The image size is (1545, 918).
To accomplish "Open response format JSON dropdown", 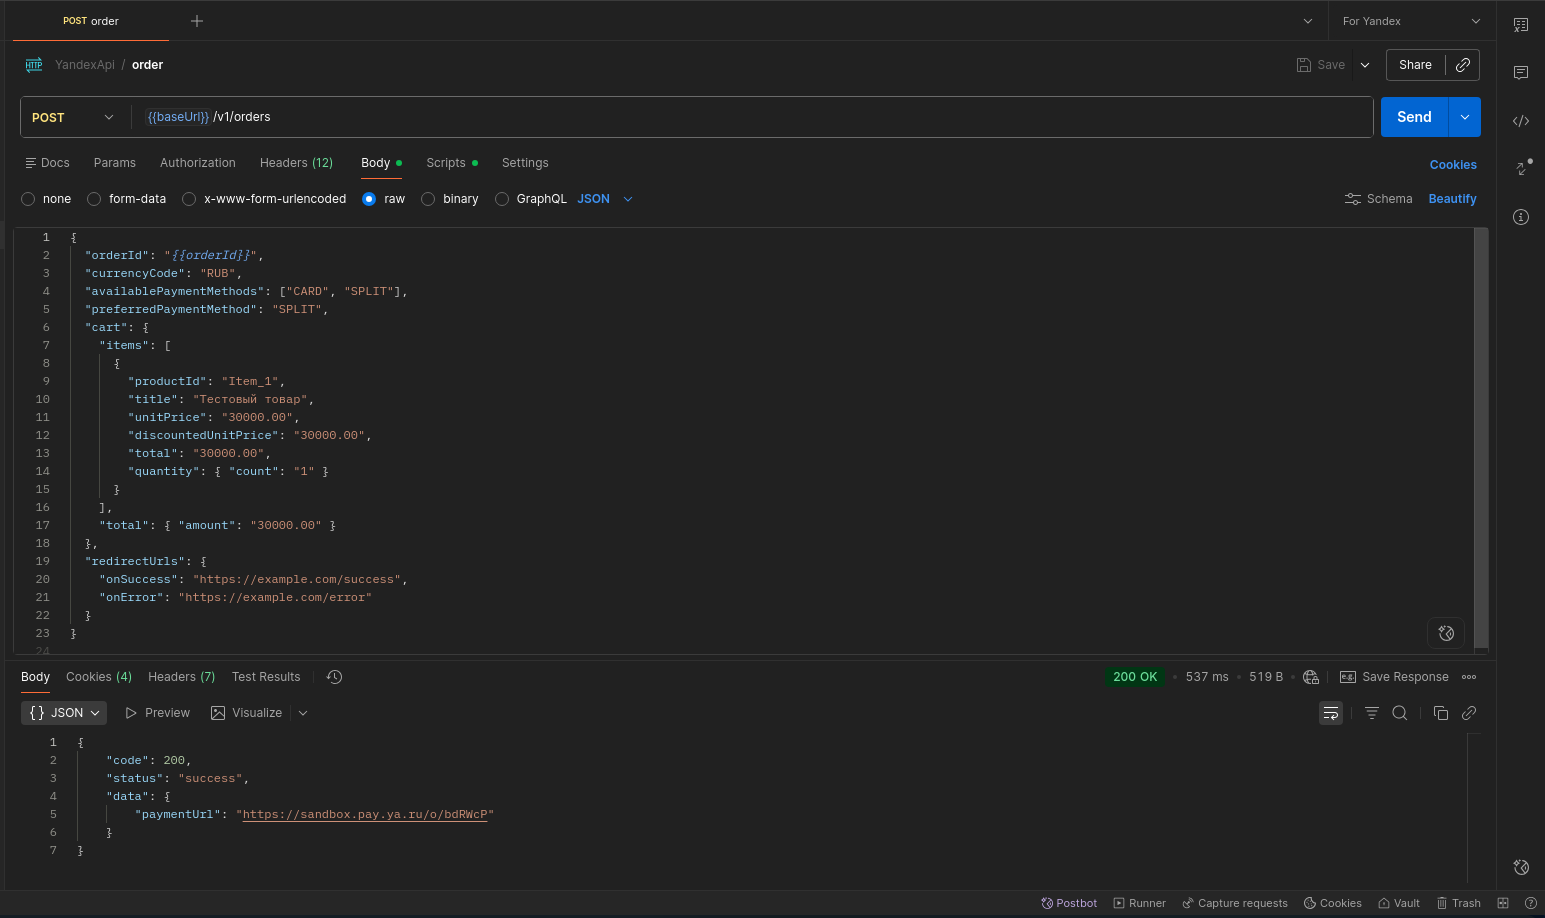I will click(64, 713).
